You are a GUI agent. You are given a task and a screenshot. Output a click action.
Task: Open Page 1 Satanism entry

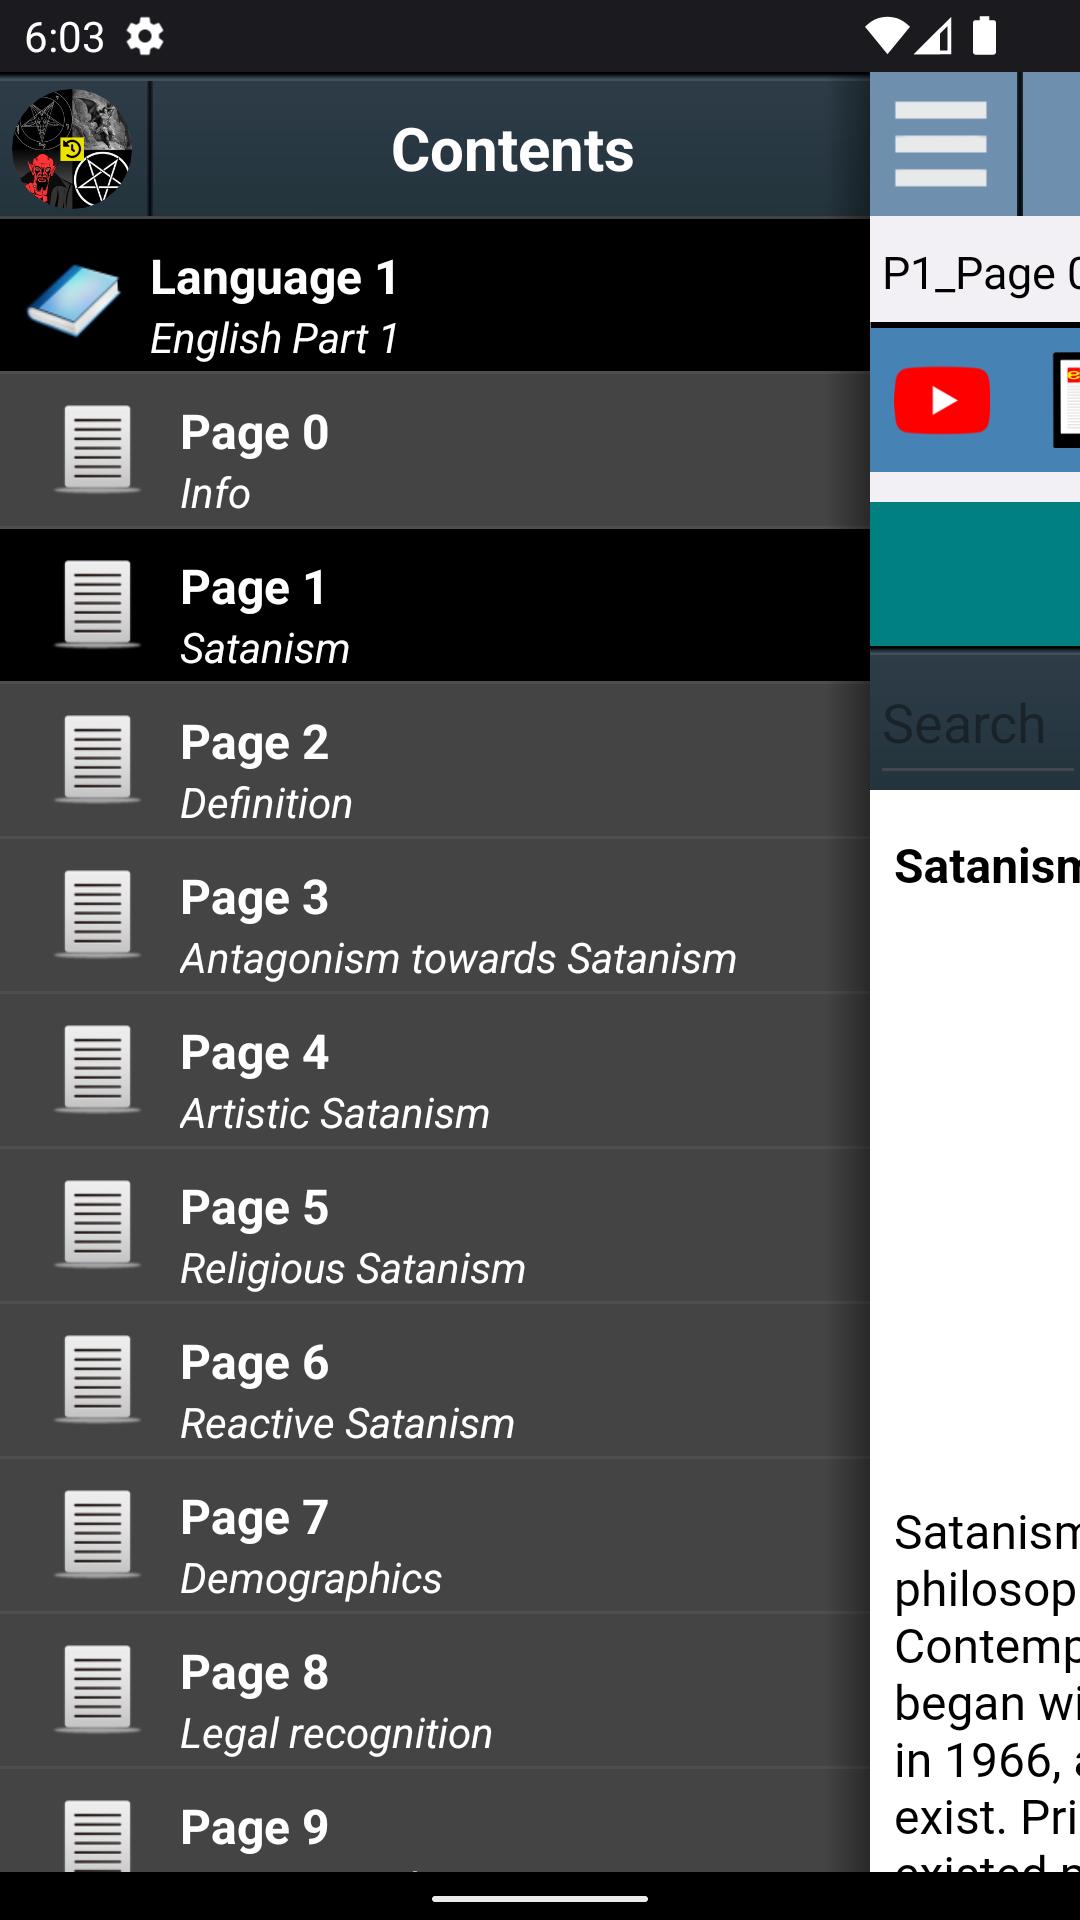click(435, 606)
